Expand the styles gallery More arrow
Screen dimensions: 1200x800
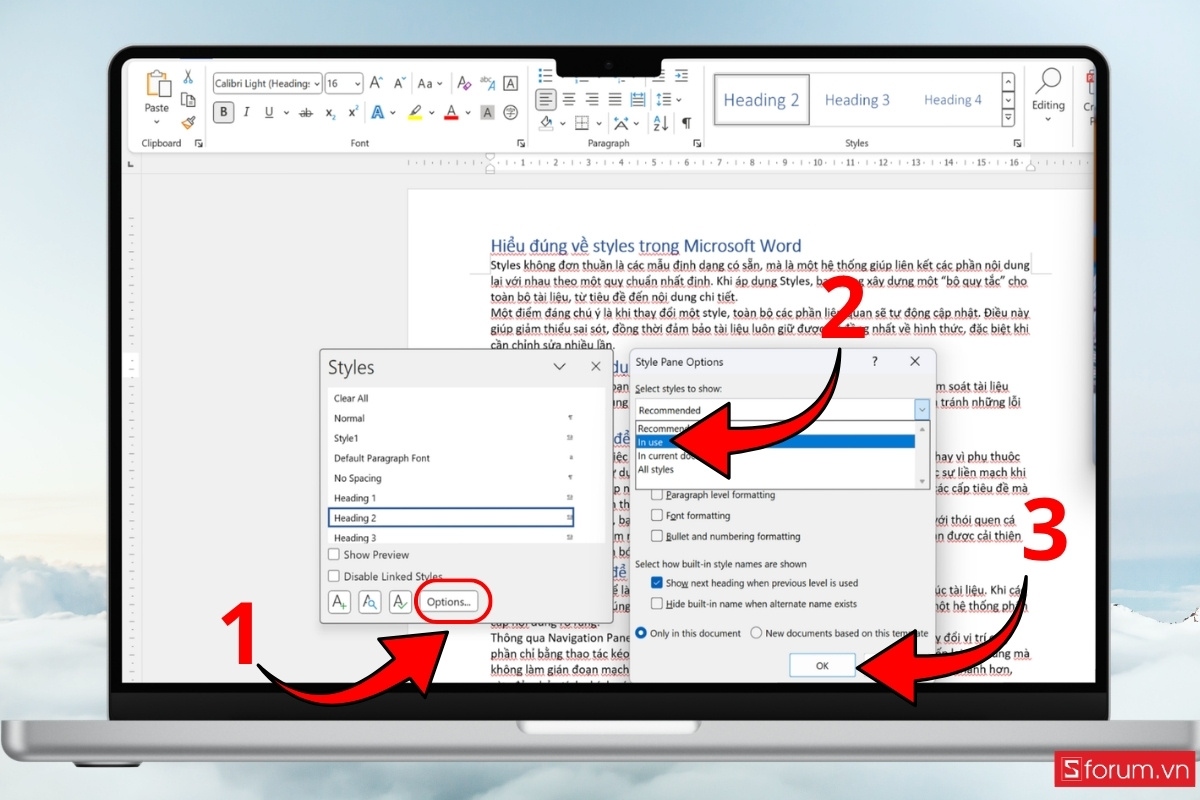click(1009, 119)
